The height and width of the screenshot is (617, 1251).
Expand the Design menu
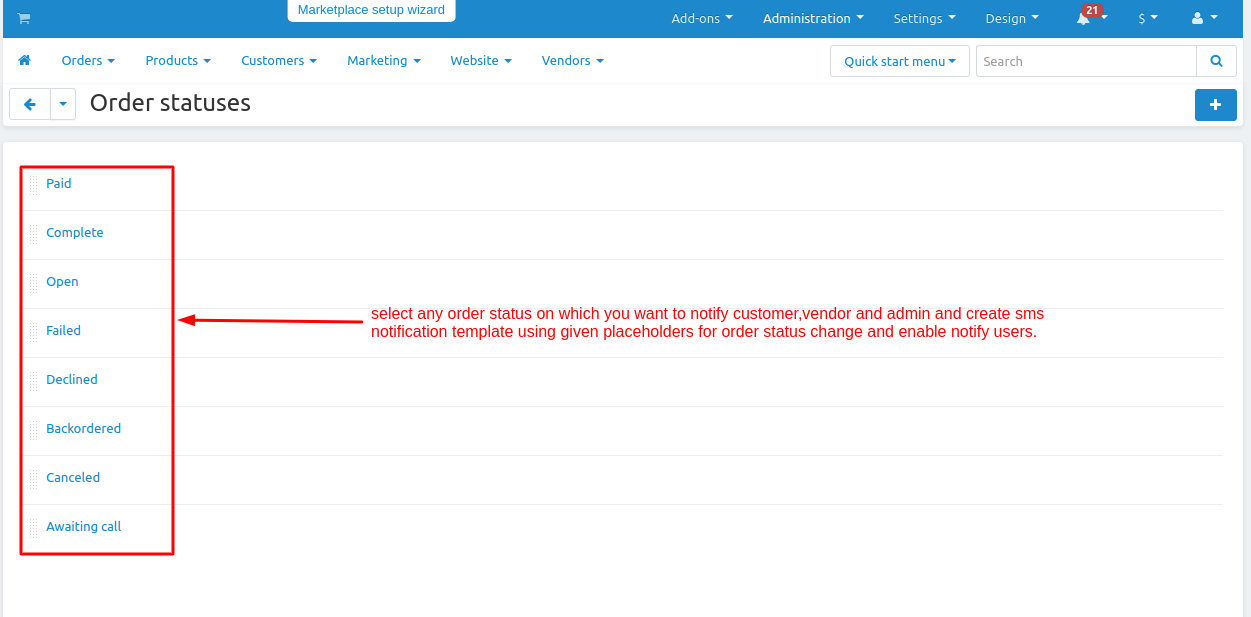[x=1012, y=18]
